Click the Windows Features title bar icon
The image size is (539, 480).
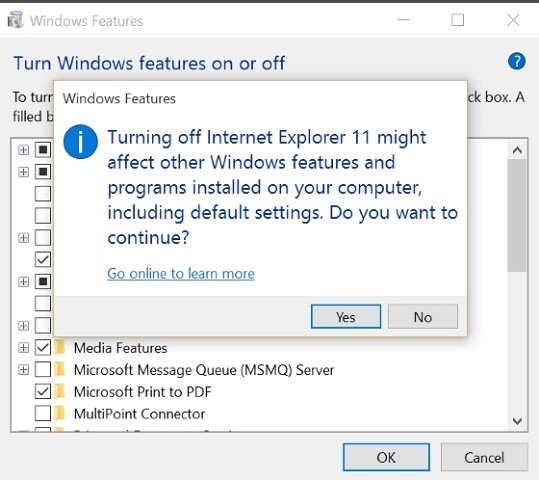coord(15,20)
